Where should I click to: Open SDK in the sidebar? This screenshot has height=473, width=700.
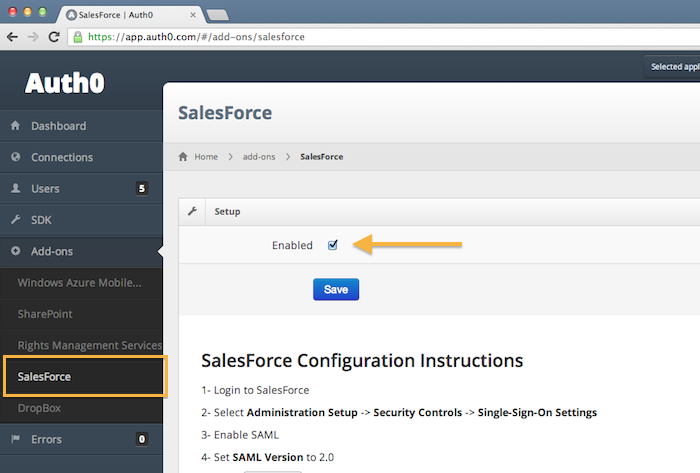pos(81,220)
